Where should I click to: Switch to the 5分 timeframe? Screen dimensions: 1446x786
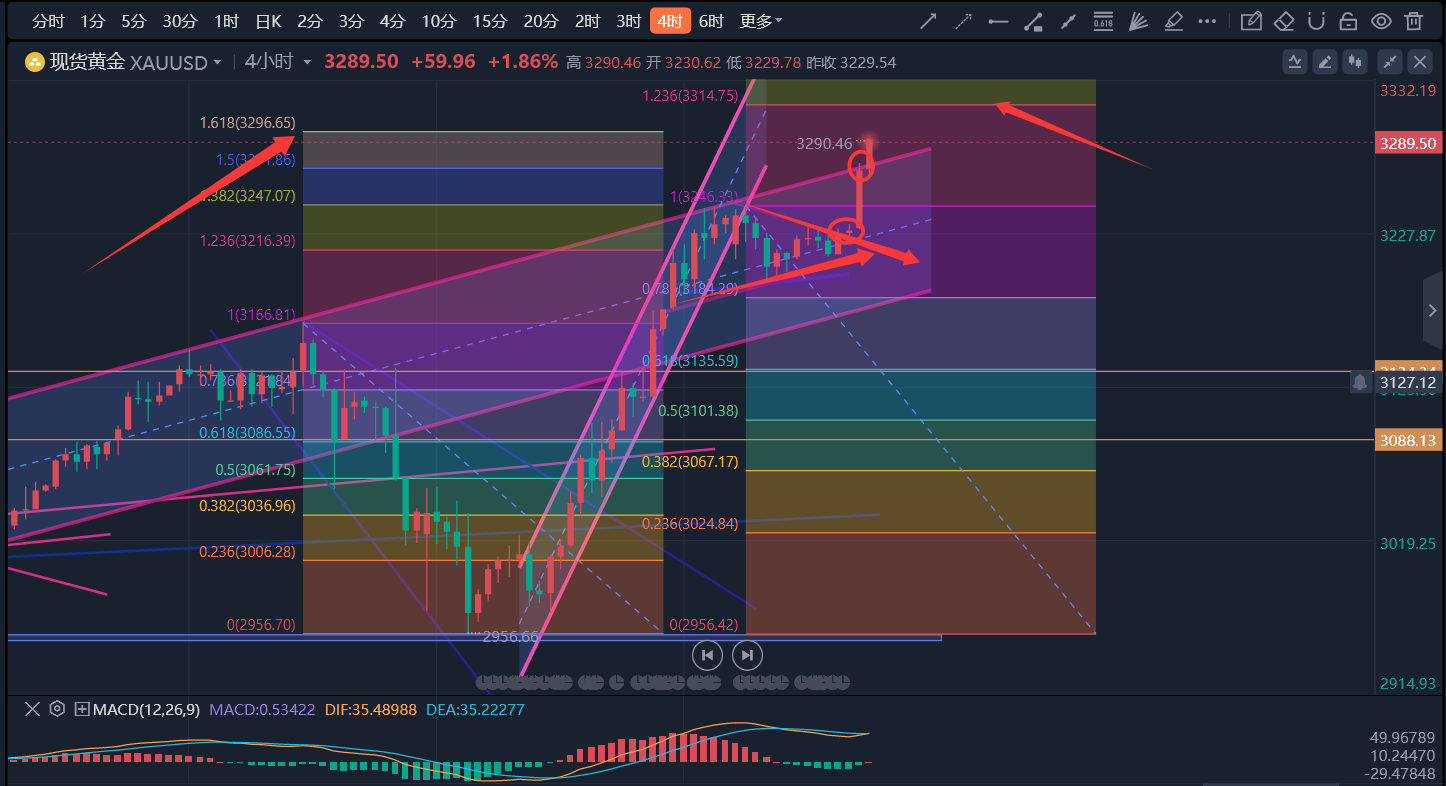[133, 21]
